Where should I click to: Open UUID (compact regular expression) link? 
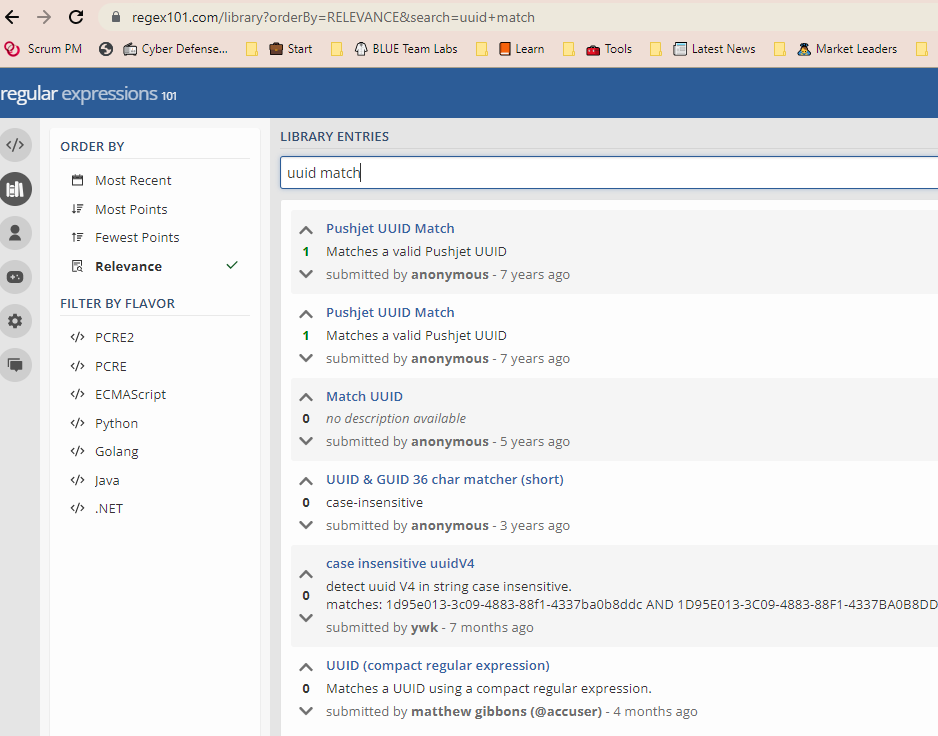click(438, 665)
